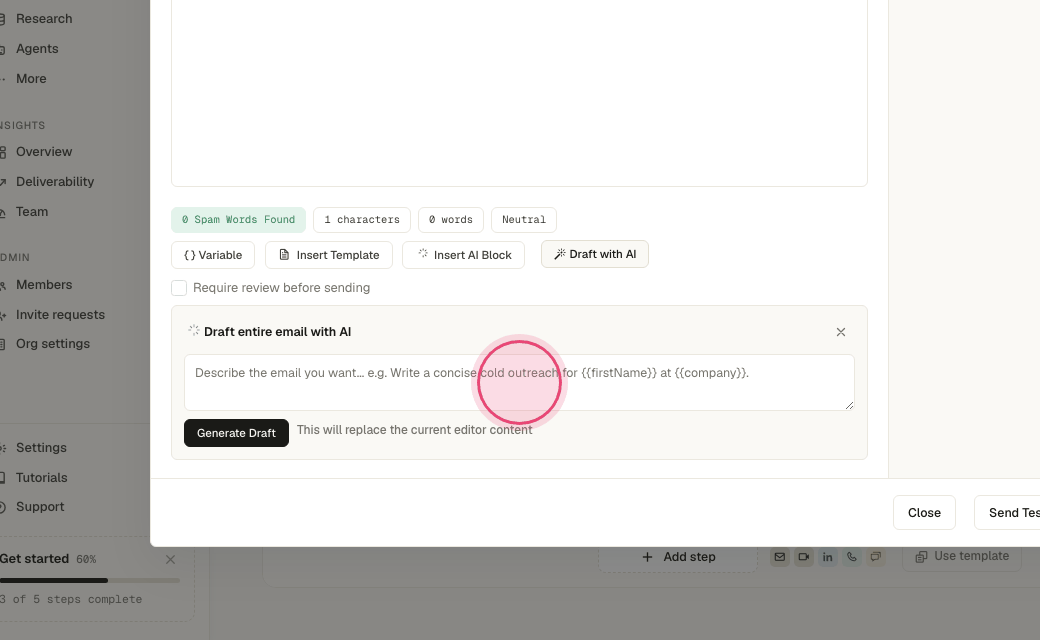The width and height of the screenshot is (1040, 640).
Task: Toggle the Draft with AI button
Action: [x=595, y=255]
